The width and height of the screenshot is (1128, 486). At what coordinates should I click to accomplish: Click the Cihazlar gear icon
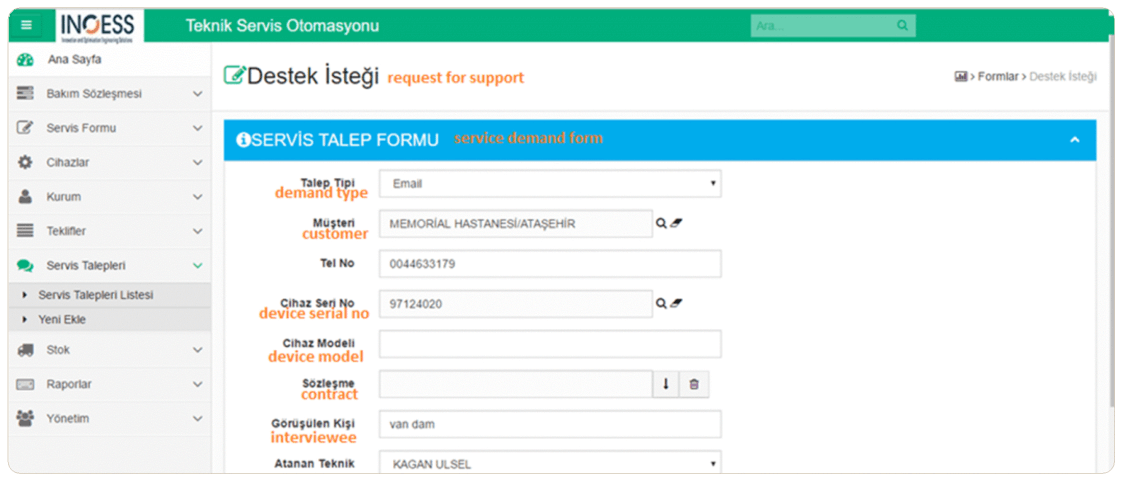(x=25, y=162)
